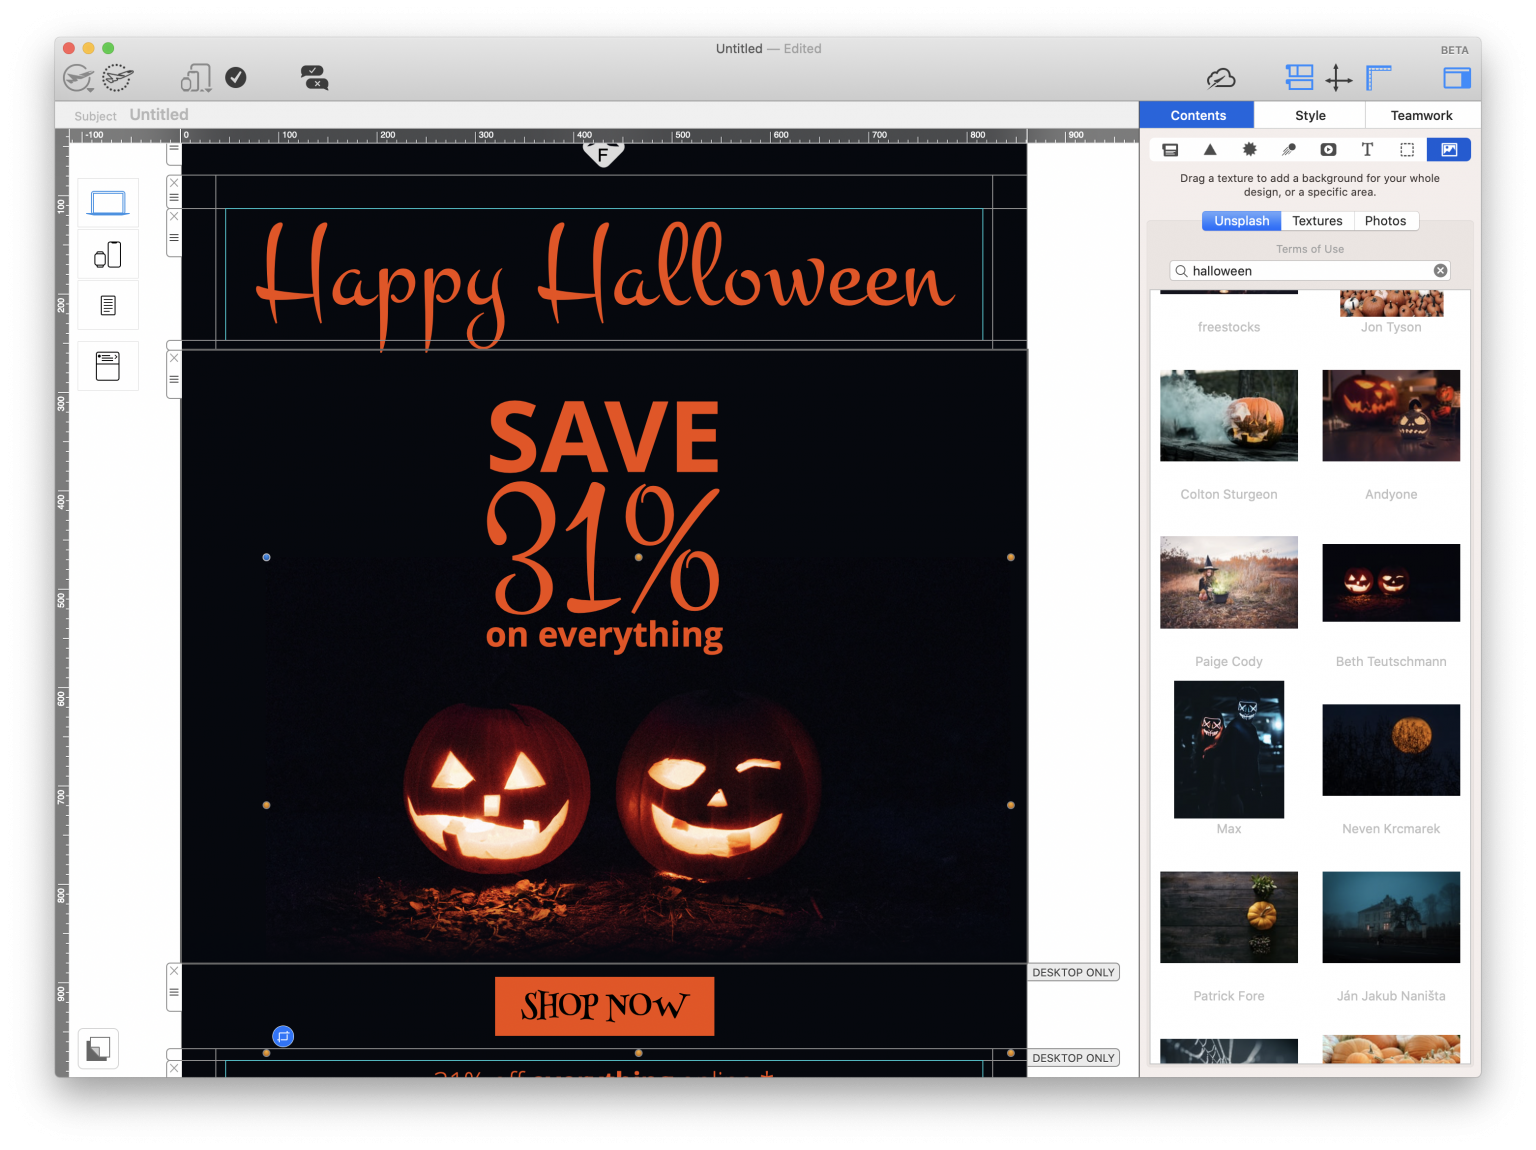Switch to the Textures tab
Screen dimensions: 1536x1150
[x=1317, y=220]
